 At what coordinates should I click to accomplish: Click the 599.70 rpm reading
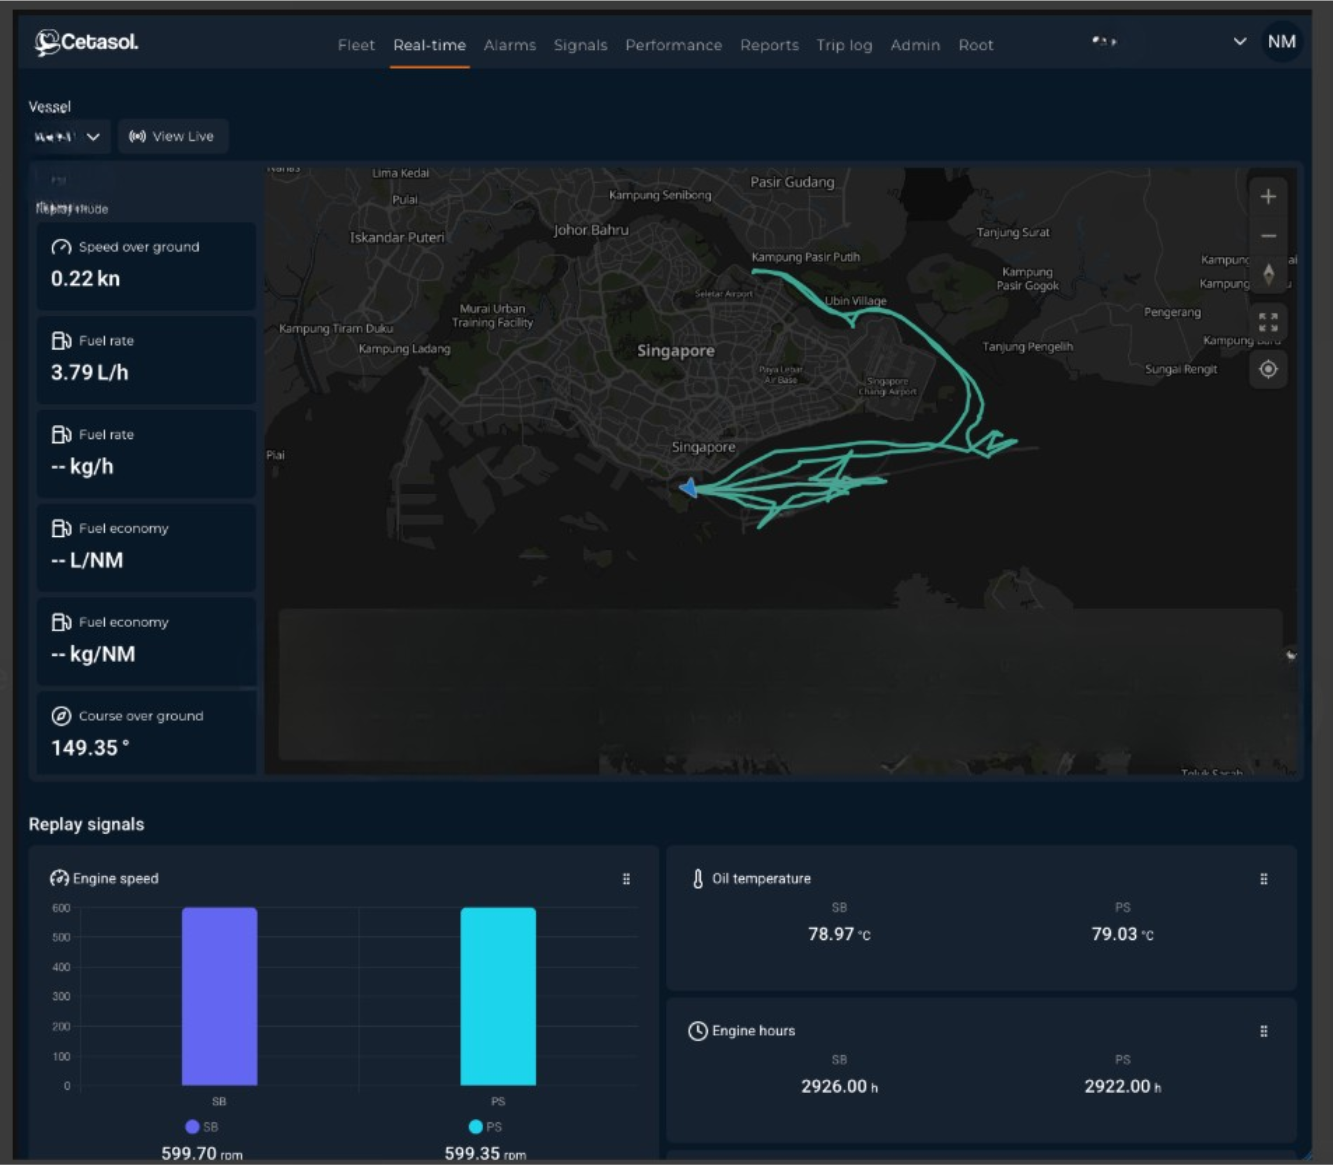click(x=202, y=1154)
